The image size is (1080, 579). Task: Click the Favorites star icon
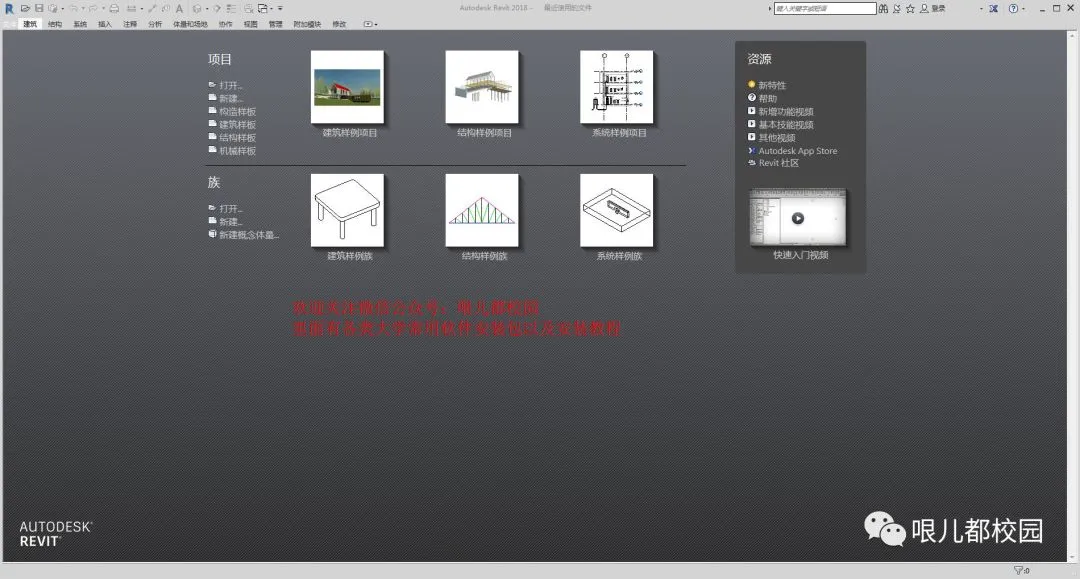click(x=910, y=8)
